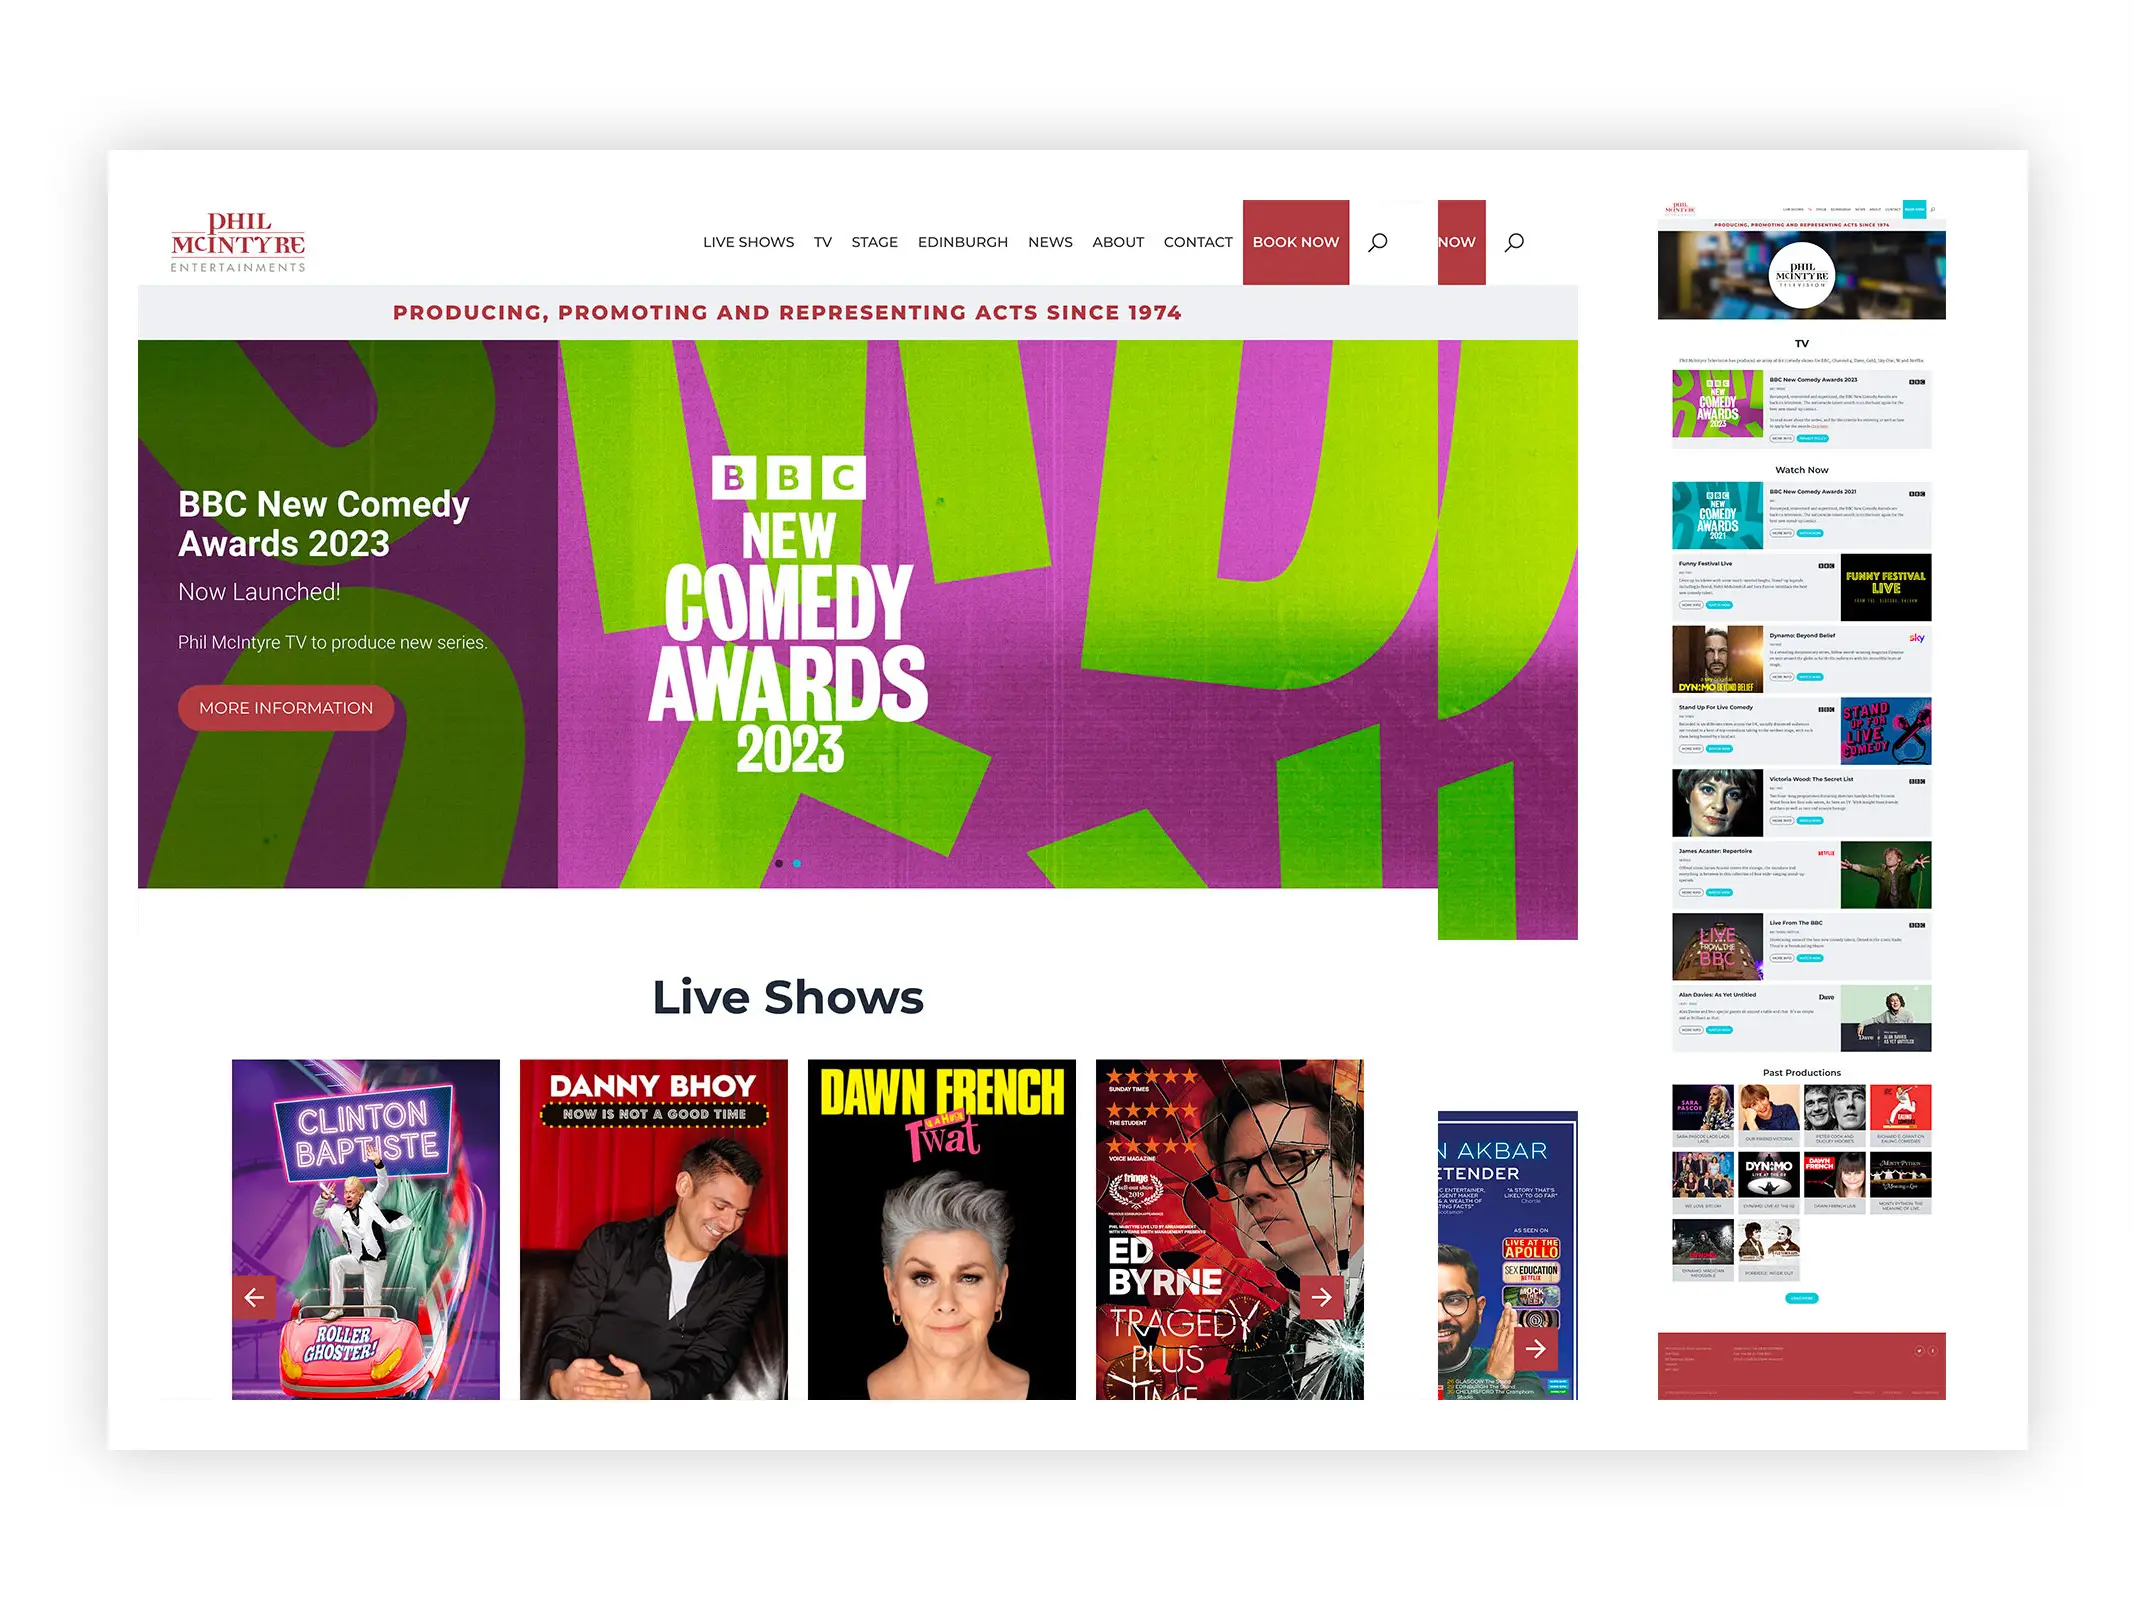
Task: Open the Comedy Awards 2023 thumbnail in TV preview
Action: [x=1718, y=404]
